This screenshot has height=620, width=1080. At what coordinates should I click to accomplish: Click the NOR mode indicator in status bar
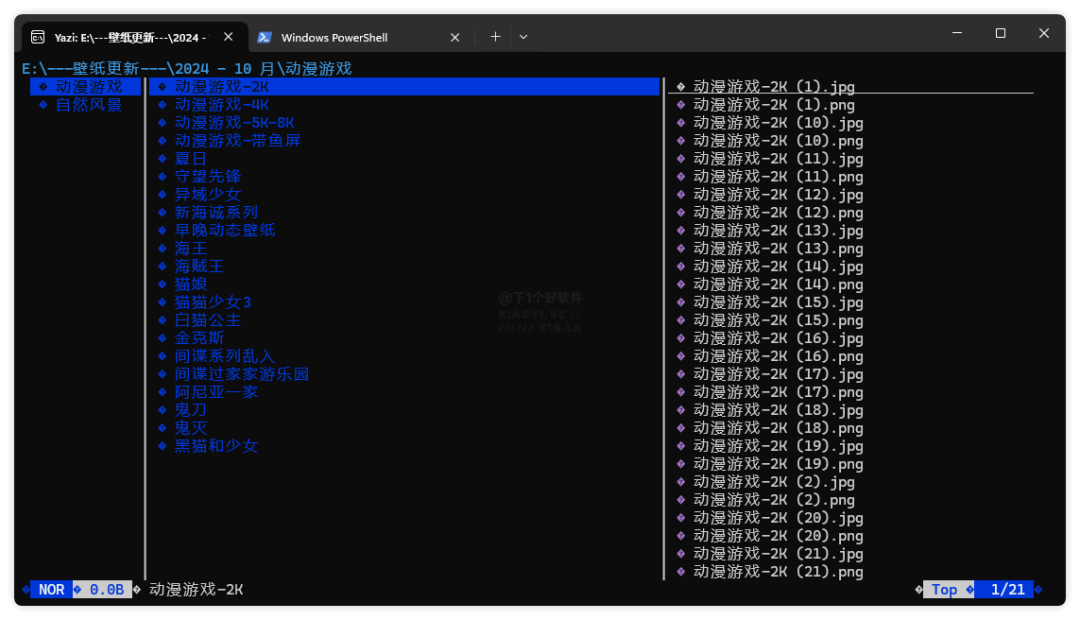point(51,590)
